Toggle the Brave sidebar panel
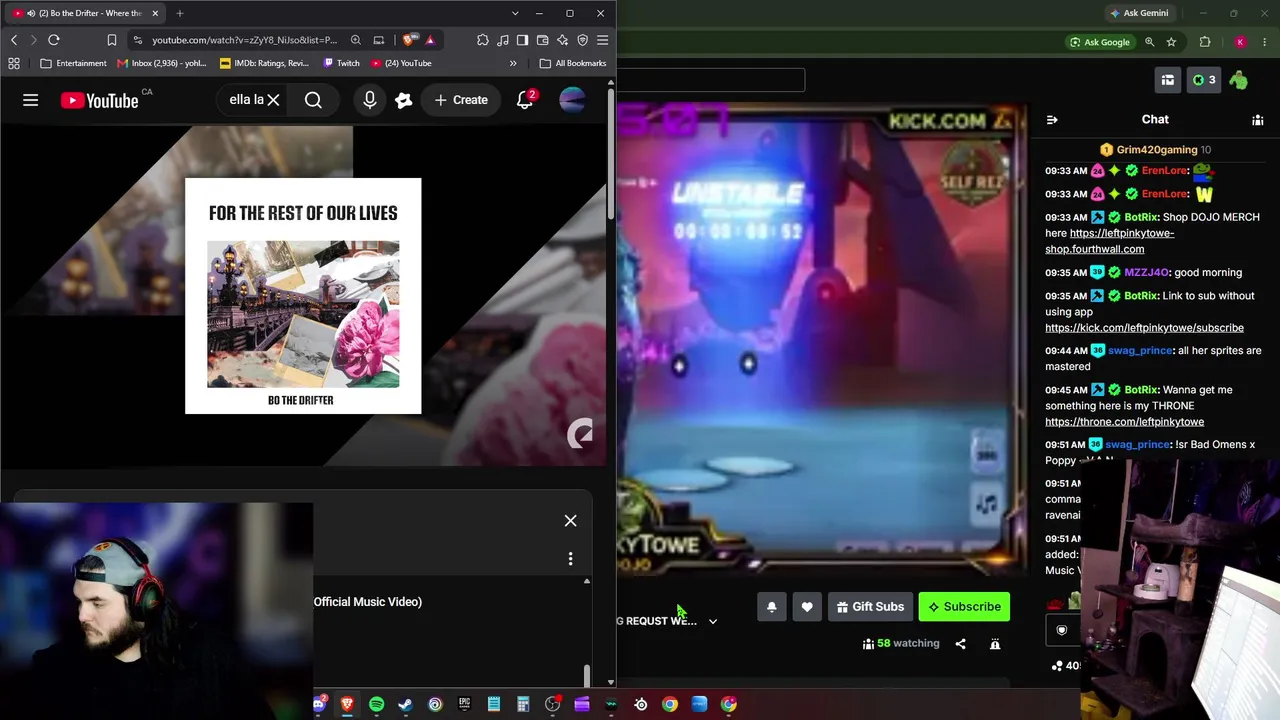 (523, 40)
